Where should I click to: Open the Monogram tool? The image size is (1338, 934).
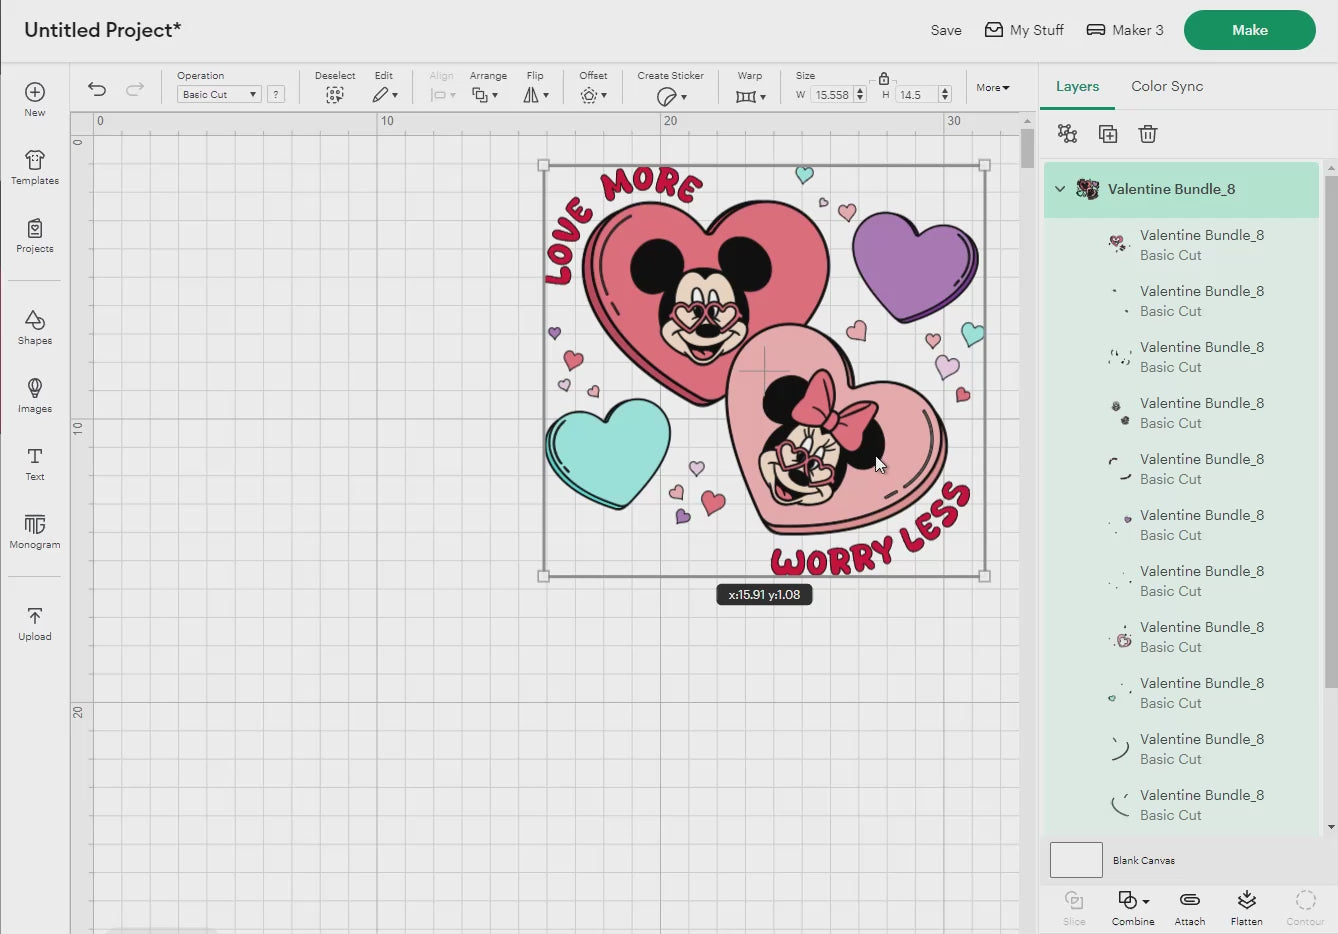click(x=35, y=531)
